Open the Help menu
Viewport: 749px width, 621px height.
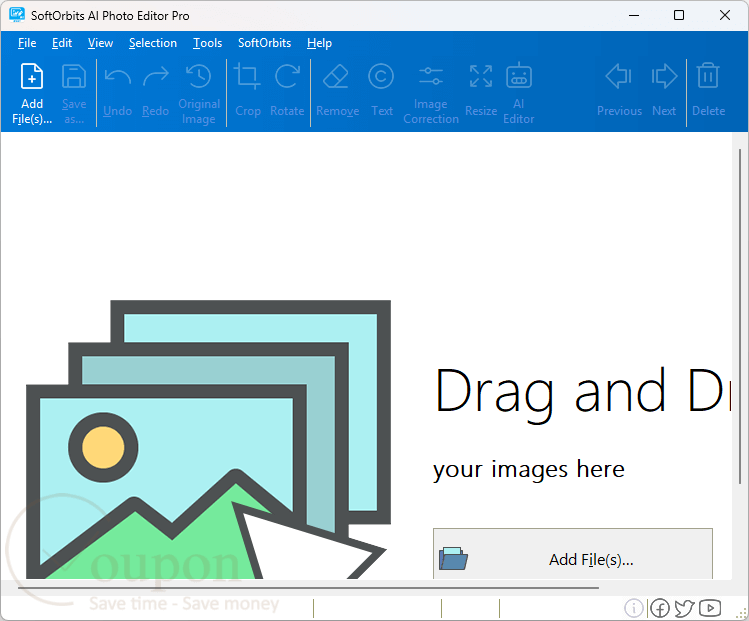(319, 43)
